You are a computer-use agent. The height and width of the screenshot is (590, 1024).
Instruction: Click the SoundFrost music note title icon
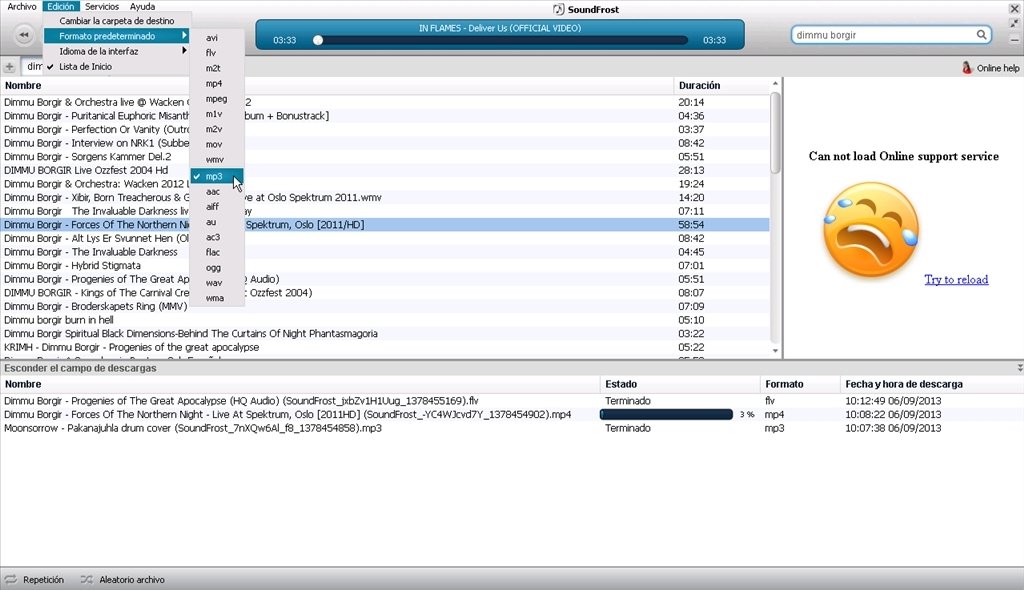[558, 9]
